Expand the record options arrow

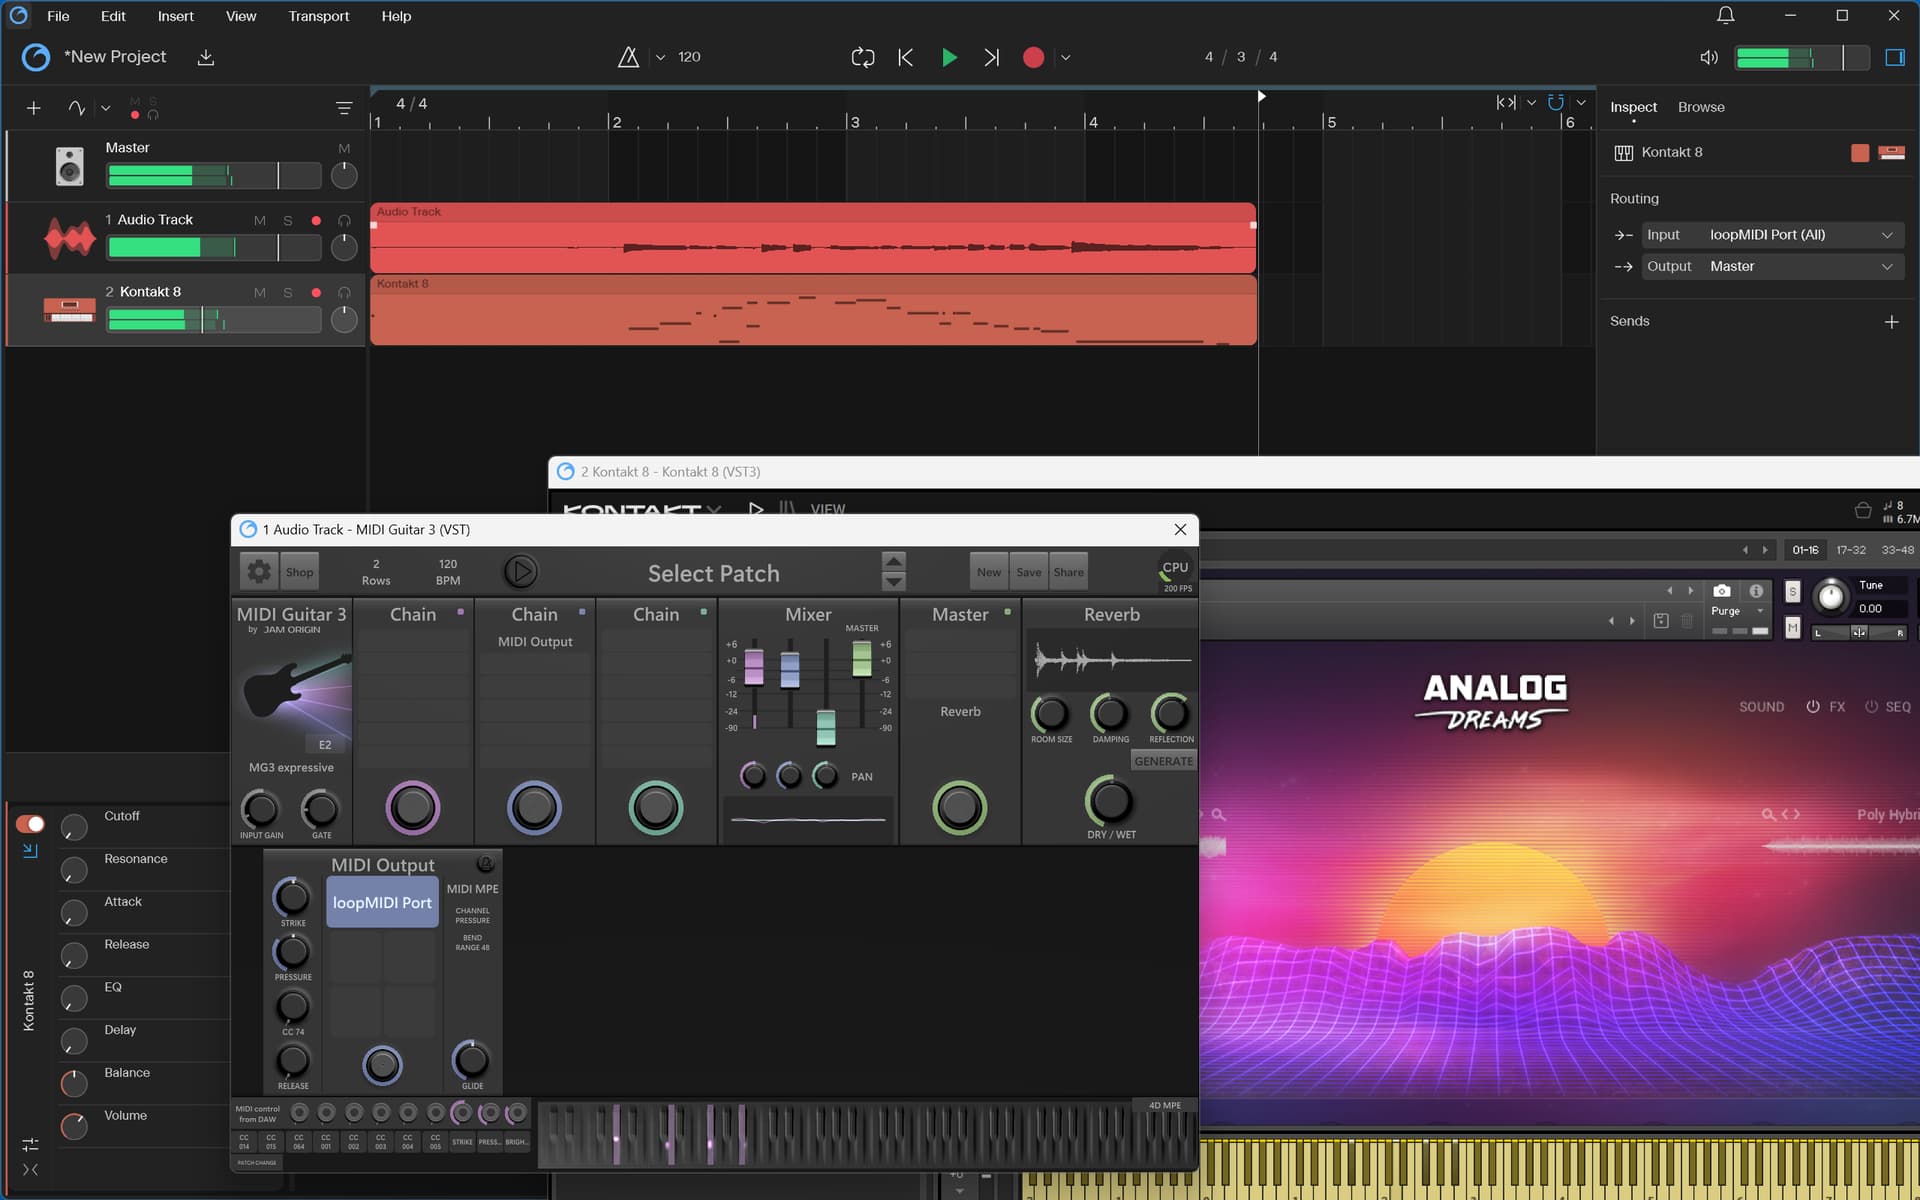[1065, 57]
